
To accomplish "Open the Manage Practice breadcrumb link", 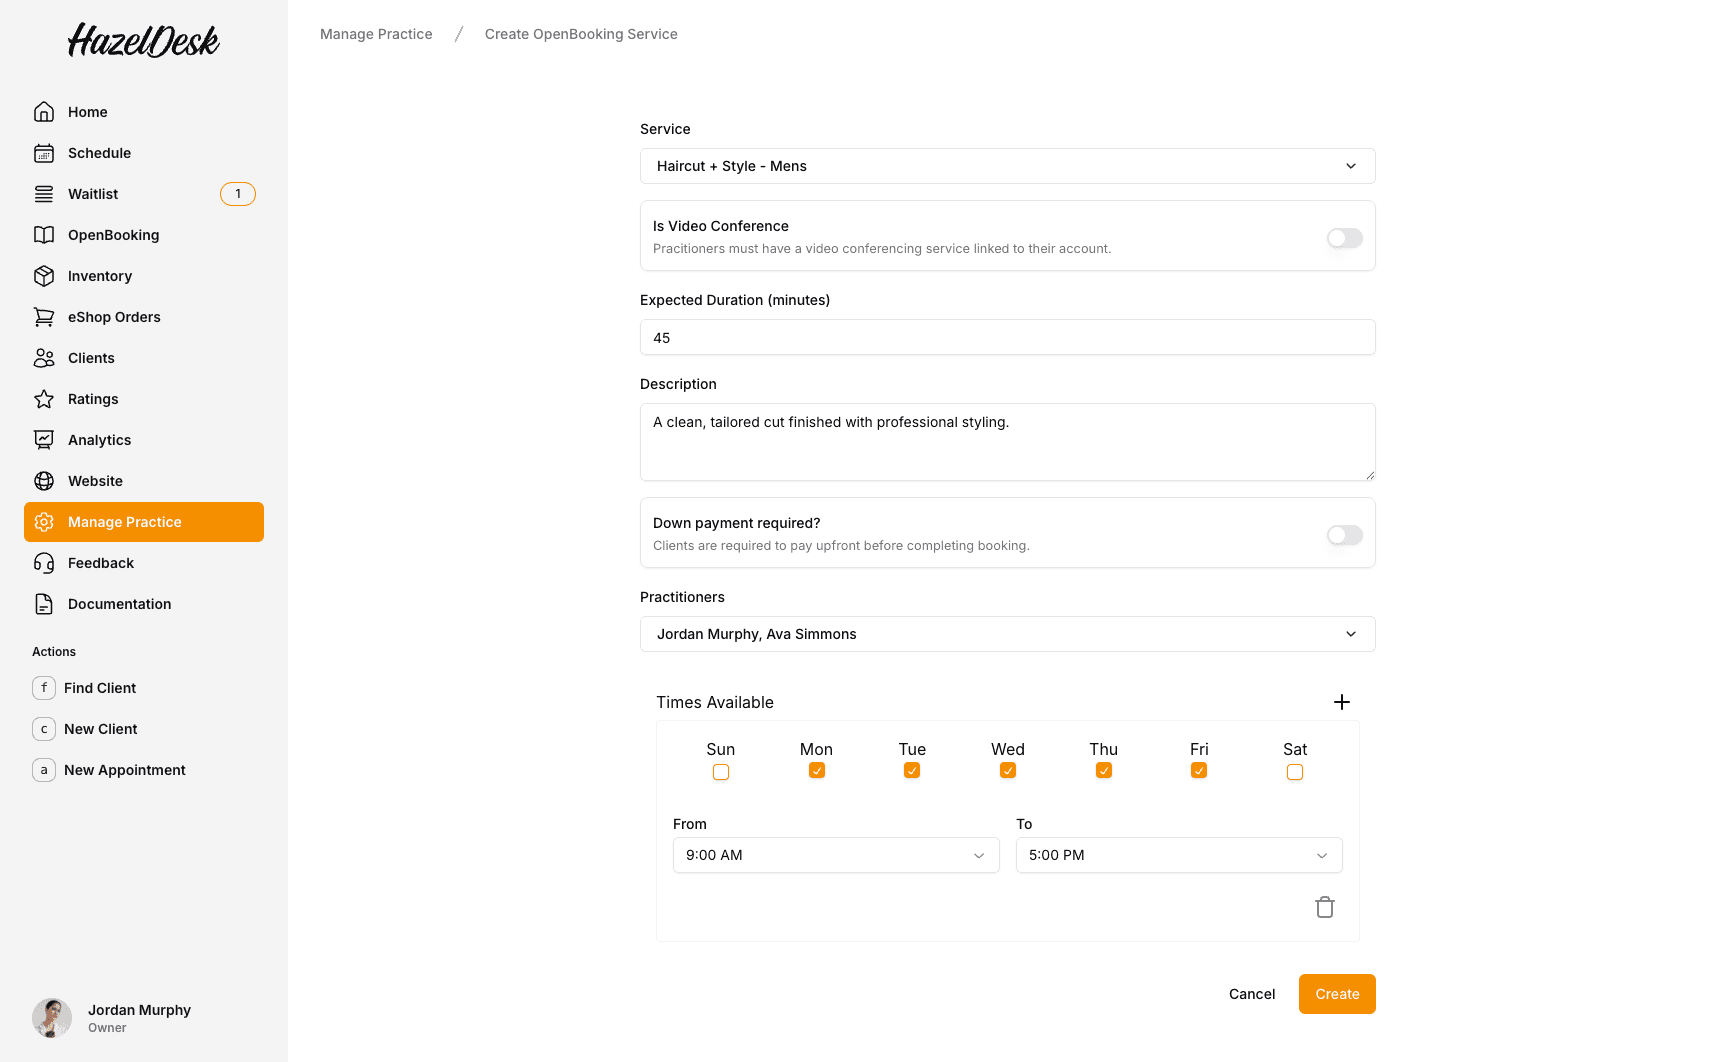I will (x=376, y=33).
